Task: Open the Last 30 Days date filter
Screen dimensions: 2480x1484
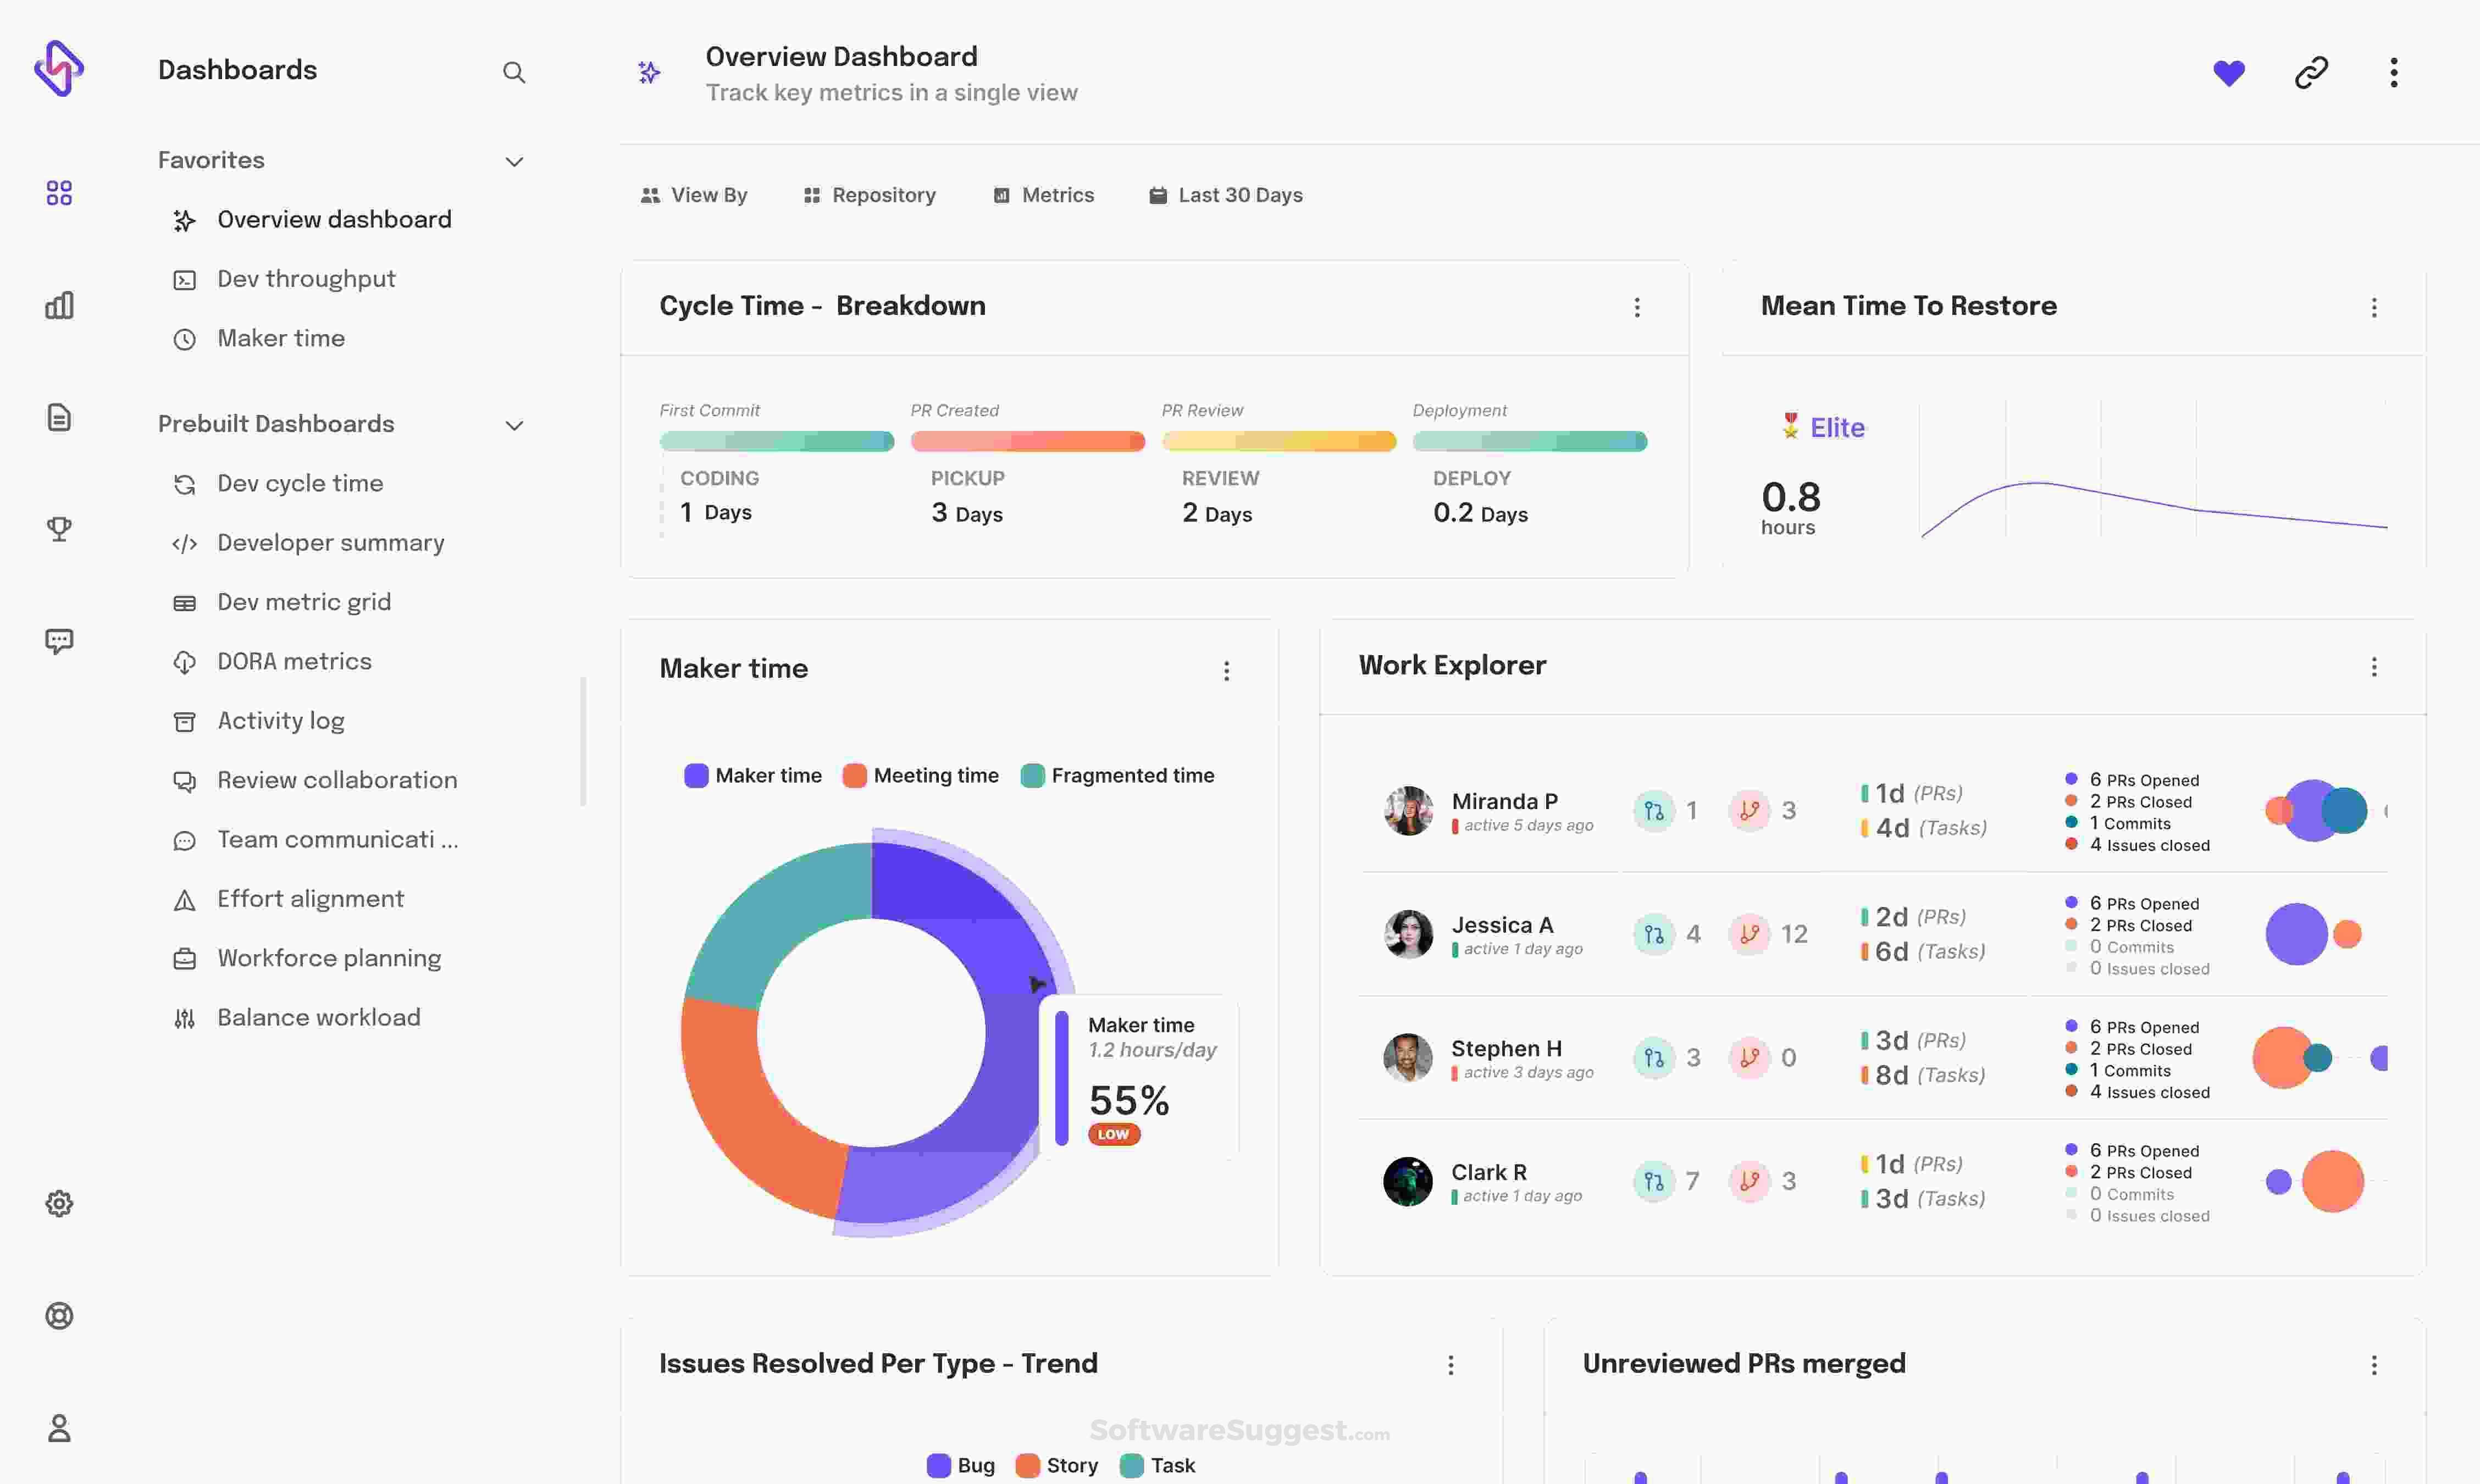Action: (x=1226, y=195)
